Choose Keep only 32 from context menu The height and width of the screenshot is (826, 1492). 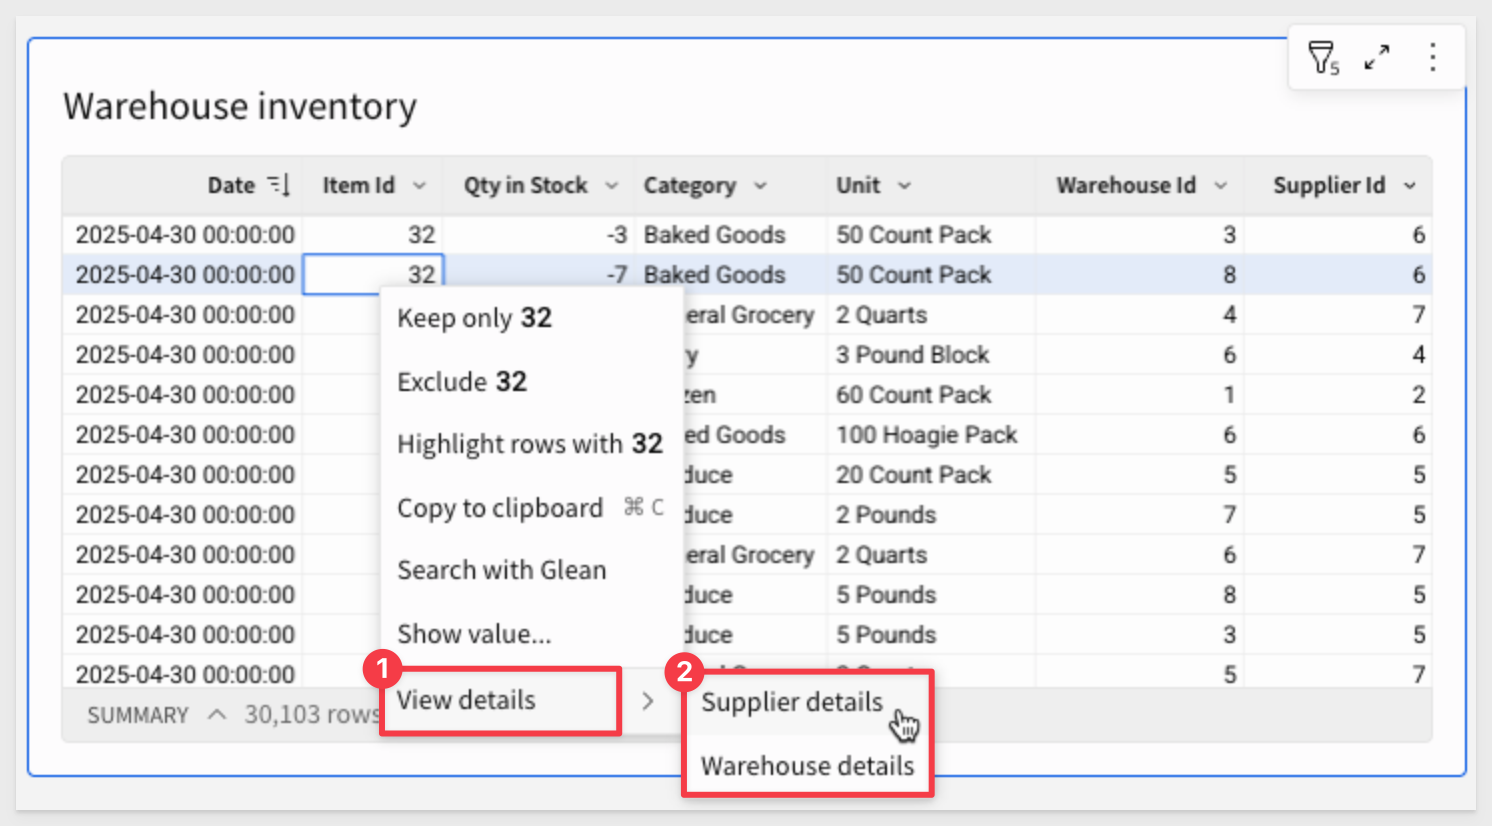[475, 318]
